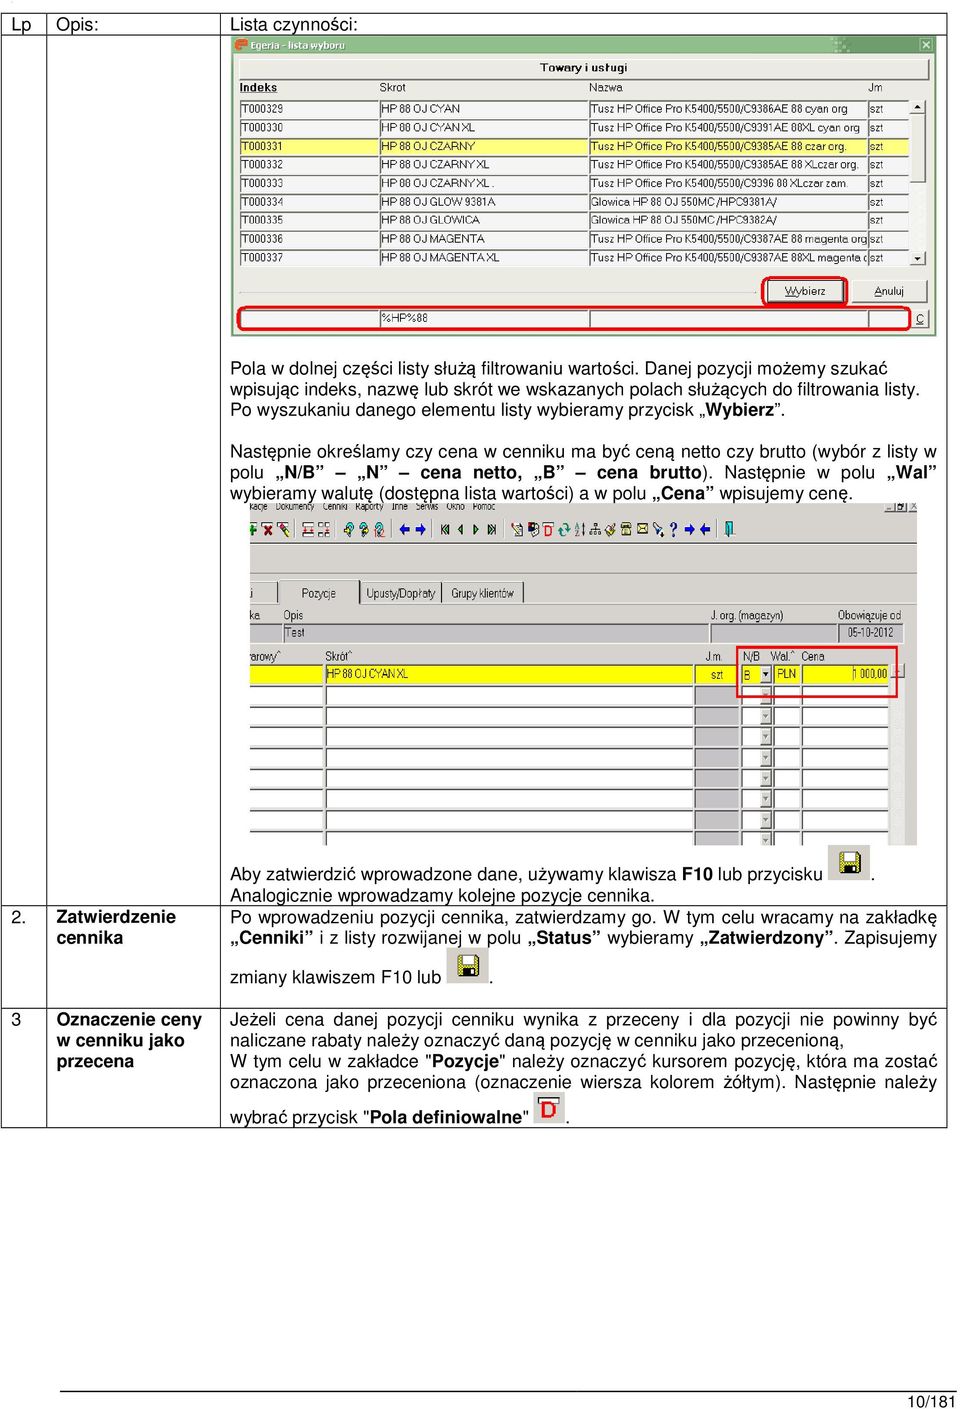Image resolution: width=960 pixels, height=1409 pixels.
Task: Click the Egeria logo in the dialog title bar
Action: click(x=240, y=45)
